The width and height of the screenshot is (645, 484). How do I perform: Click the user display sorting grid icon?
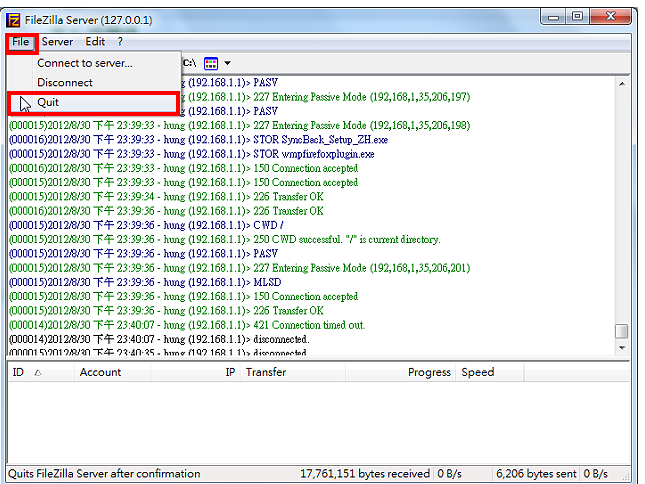tap(211, 63)
